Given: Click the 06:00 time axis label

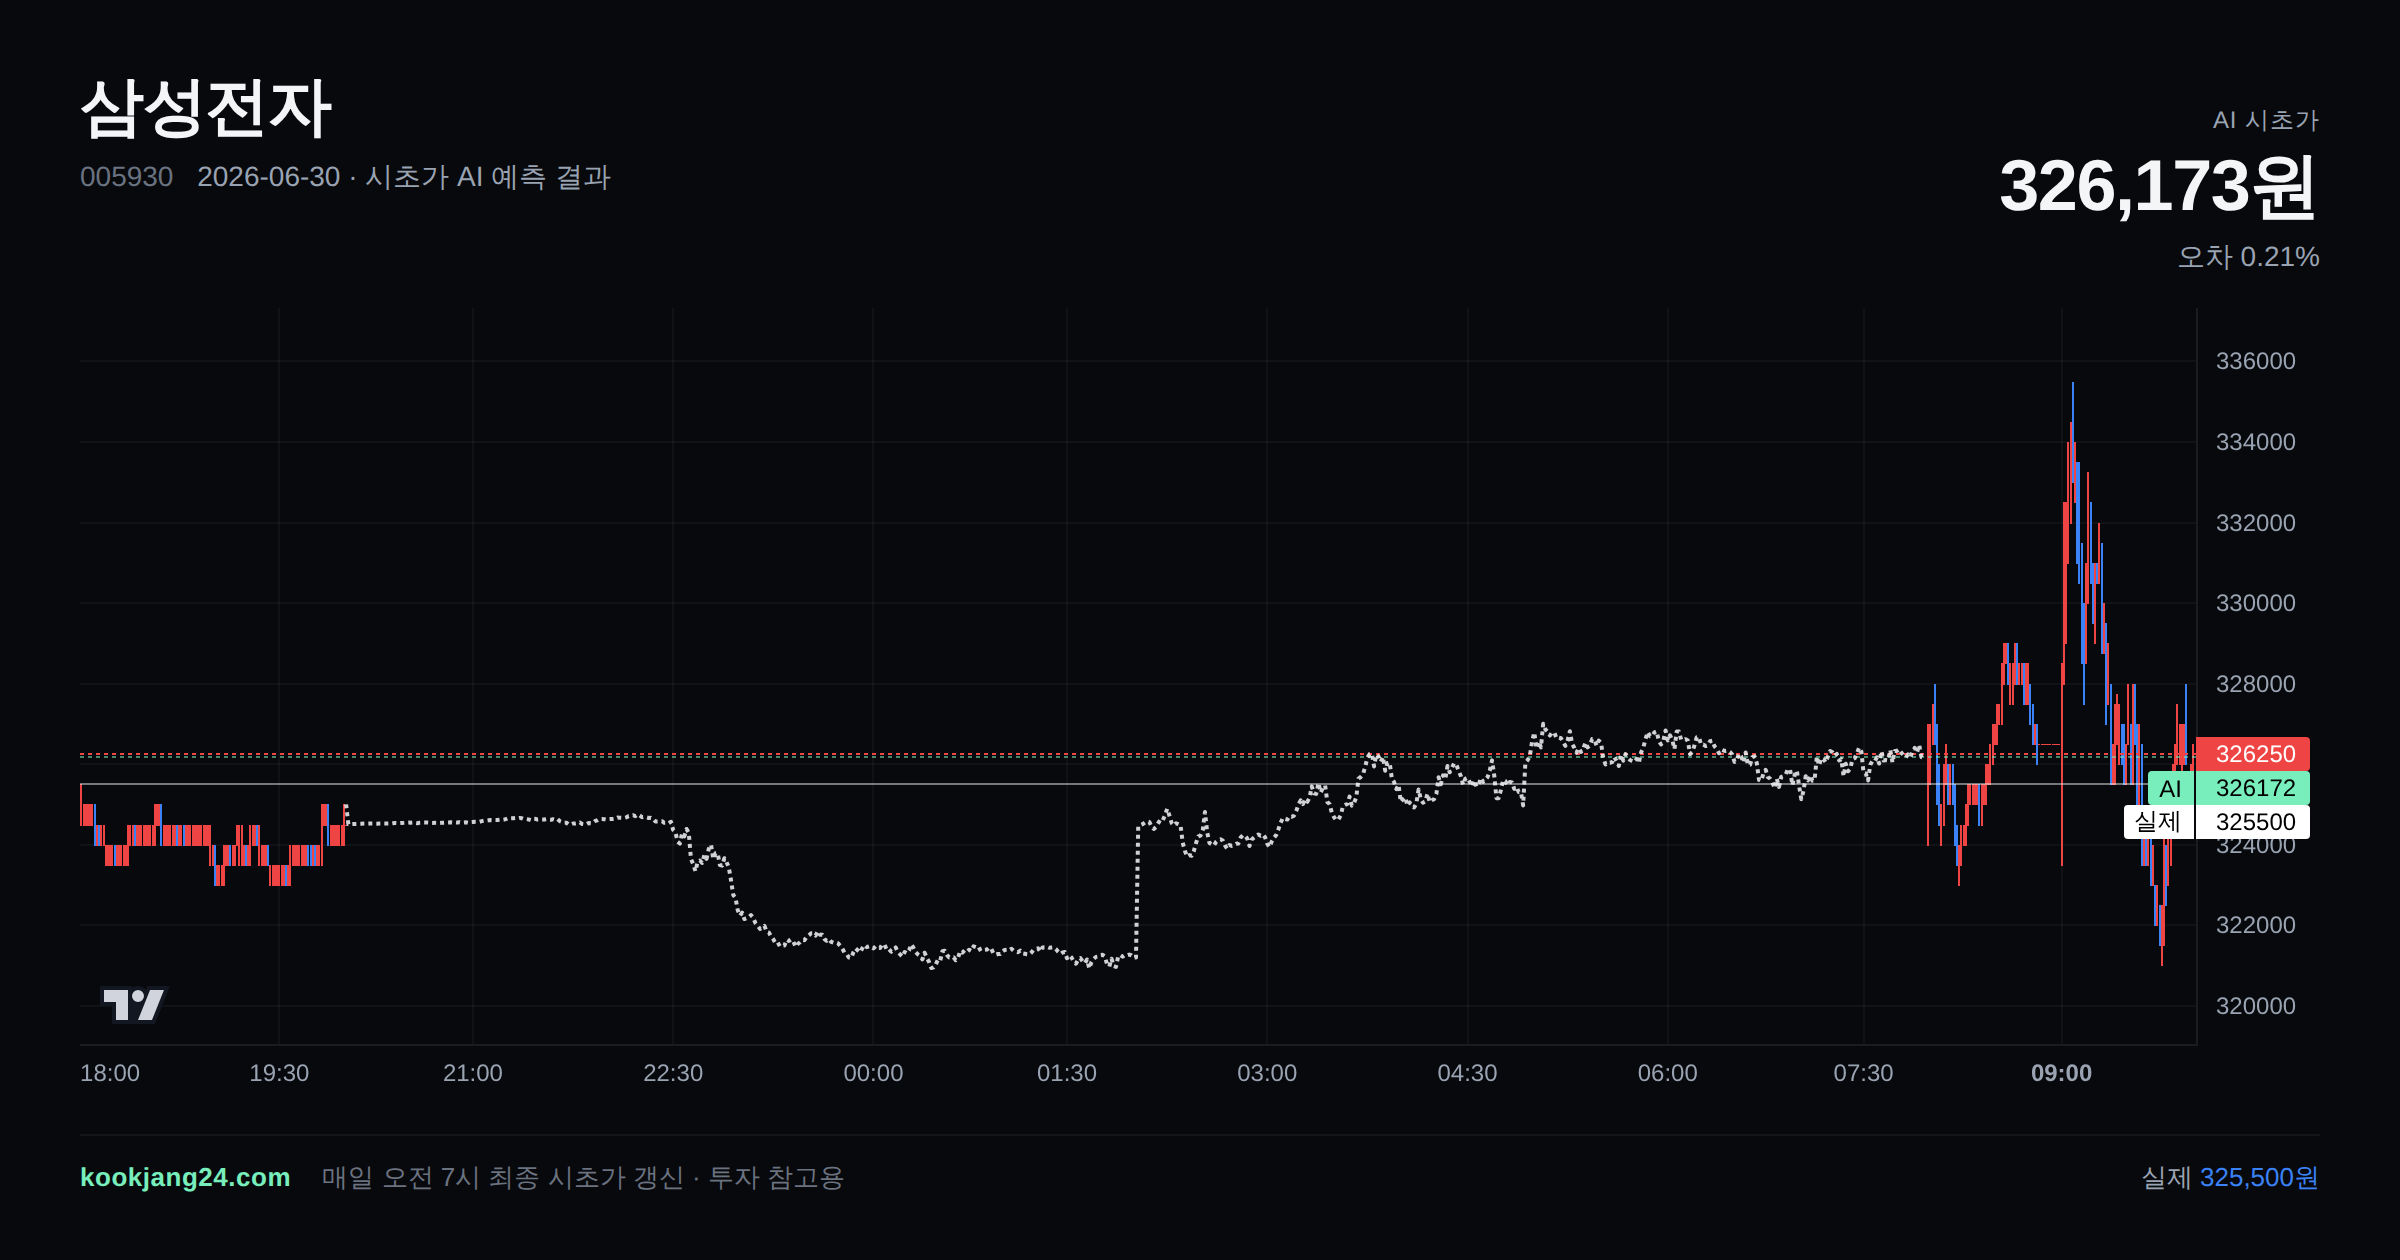Looking at the screenshot, I should (x=1668, y=1073).
